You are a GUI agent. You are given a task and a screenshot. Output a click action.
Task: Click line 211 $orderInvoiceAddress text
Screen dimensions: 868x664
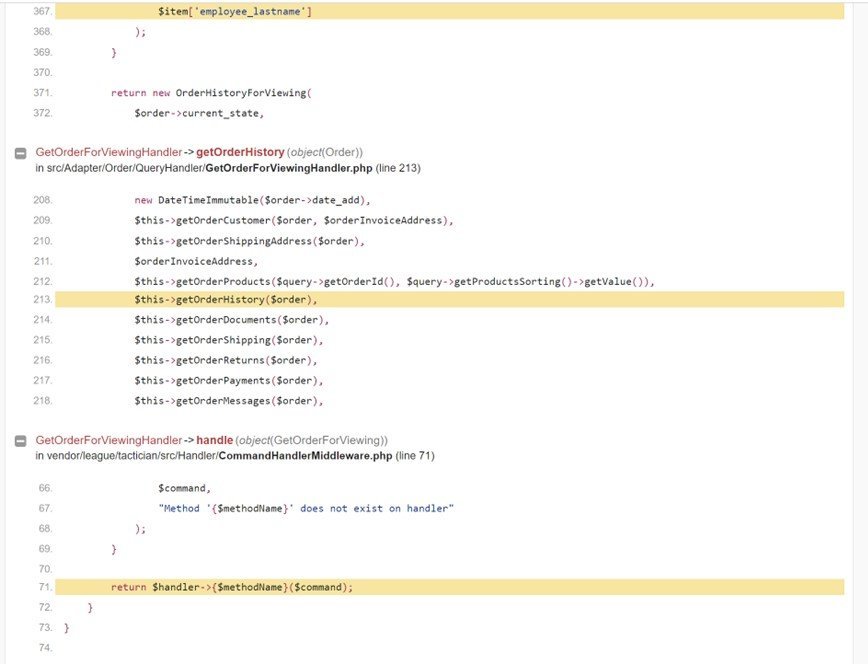[x=196, y=261]
